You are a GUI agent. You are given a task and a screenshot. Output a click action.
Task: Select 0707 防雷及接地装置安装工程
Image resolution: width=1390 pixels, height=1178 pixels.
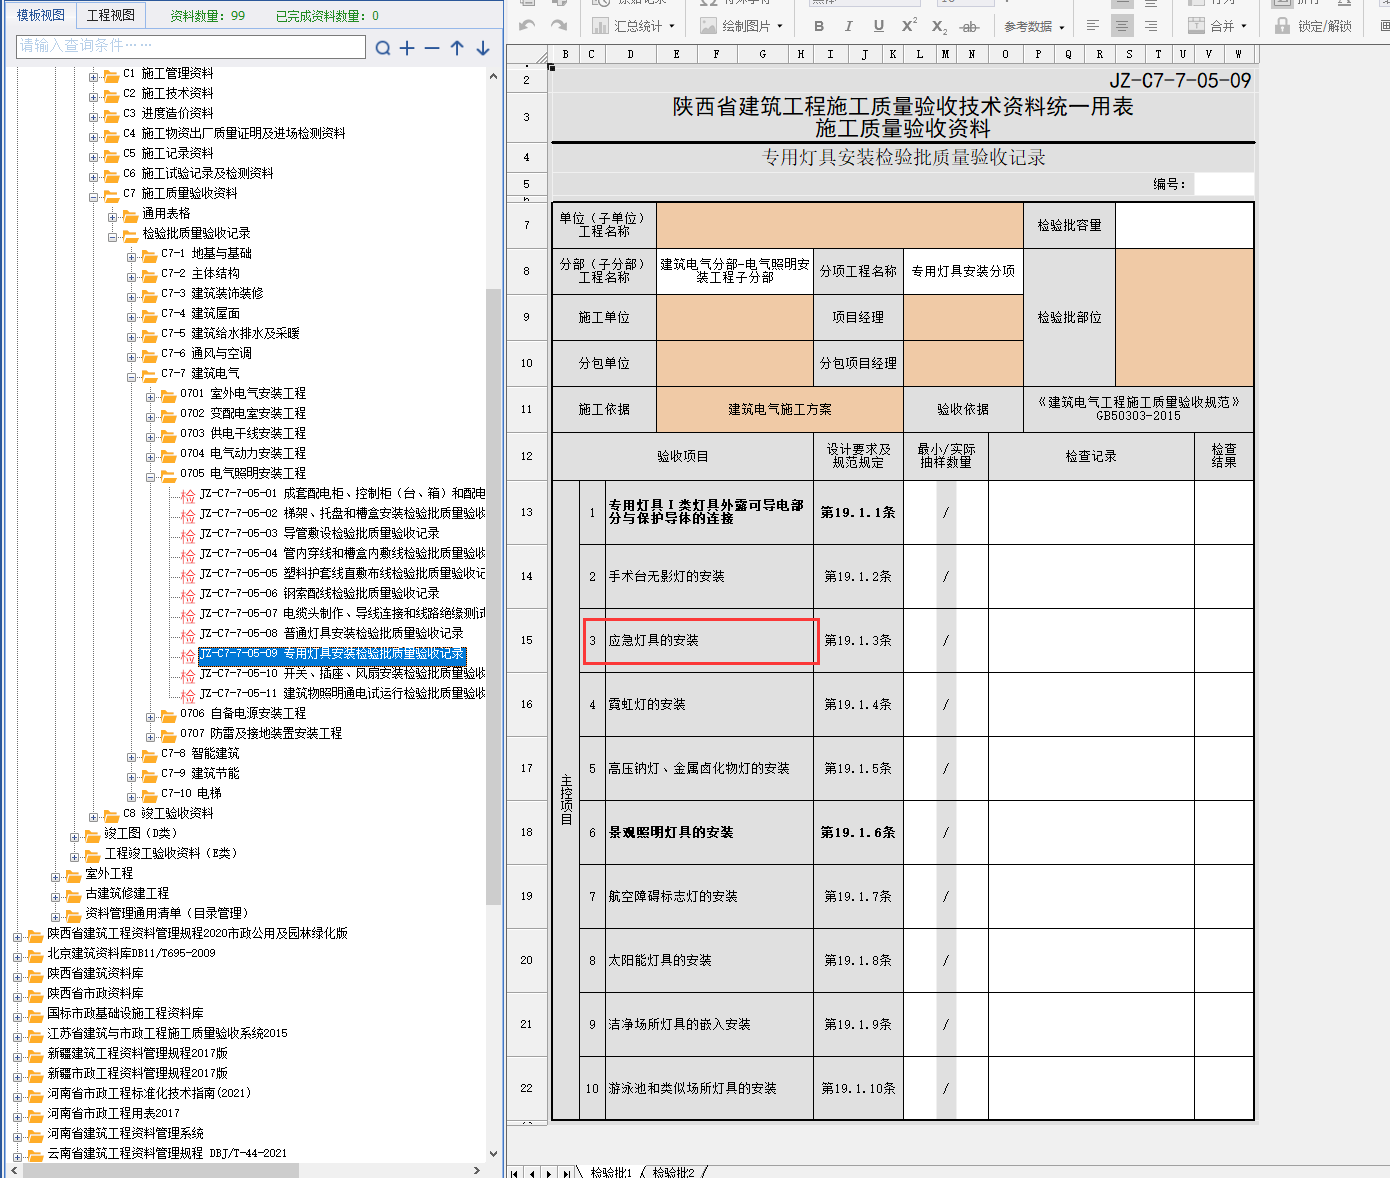261,733
